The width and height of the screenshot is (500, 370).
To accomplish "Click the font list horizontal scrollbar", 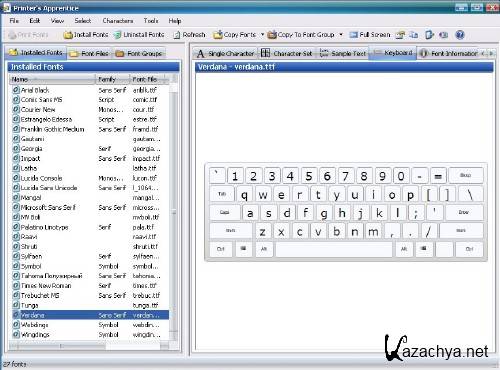I will point(89,346).
